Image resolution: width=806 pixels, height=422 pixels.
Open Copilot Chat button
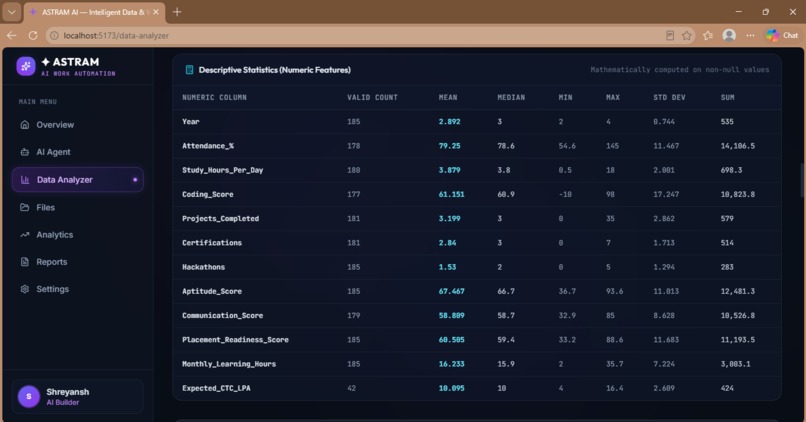(x=782, y=35)
